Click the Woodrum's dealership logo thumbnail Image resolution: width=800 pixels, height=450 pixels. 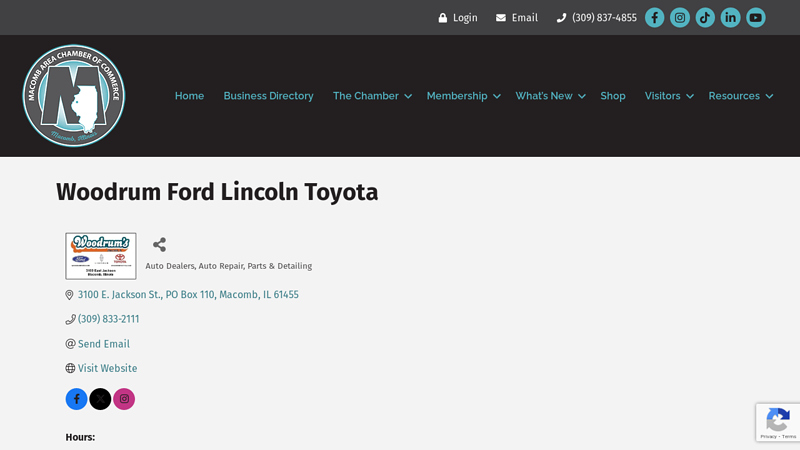(x=101, y=256)
